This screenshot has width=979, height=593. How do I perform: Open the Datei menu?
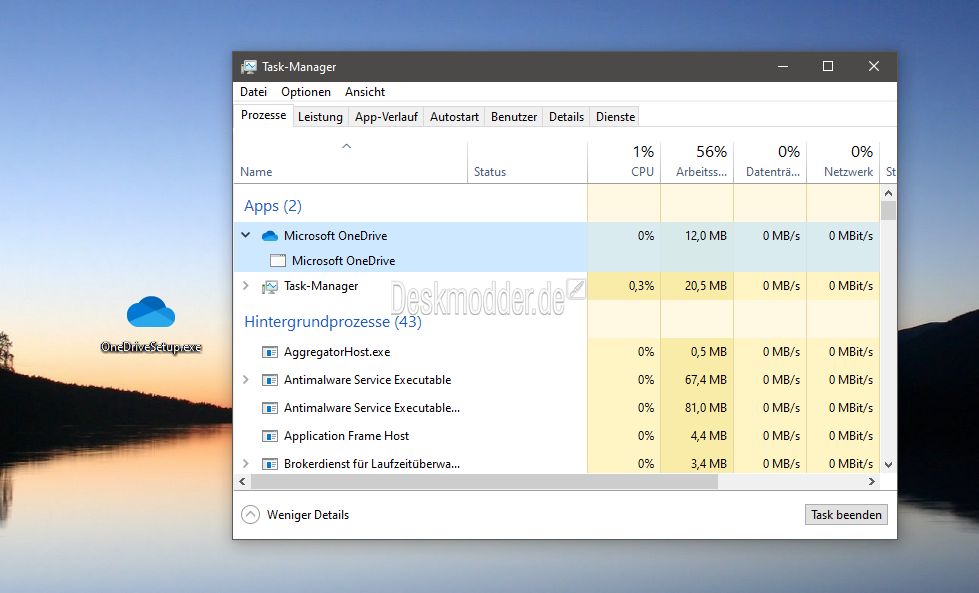253,92
